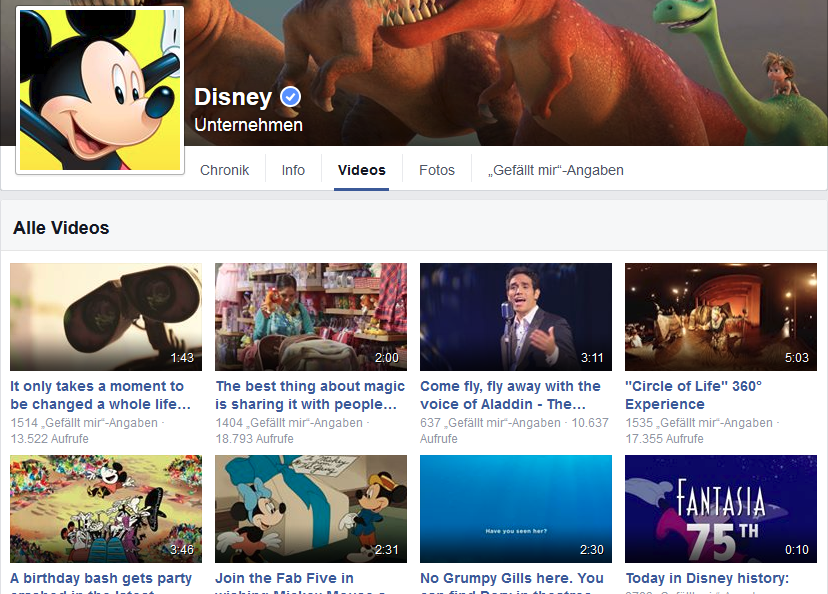
Task: Open "Circle of Life" 360° Experience title
Action: [x=693, y=395]
